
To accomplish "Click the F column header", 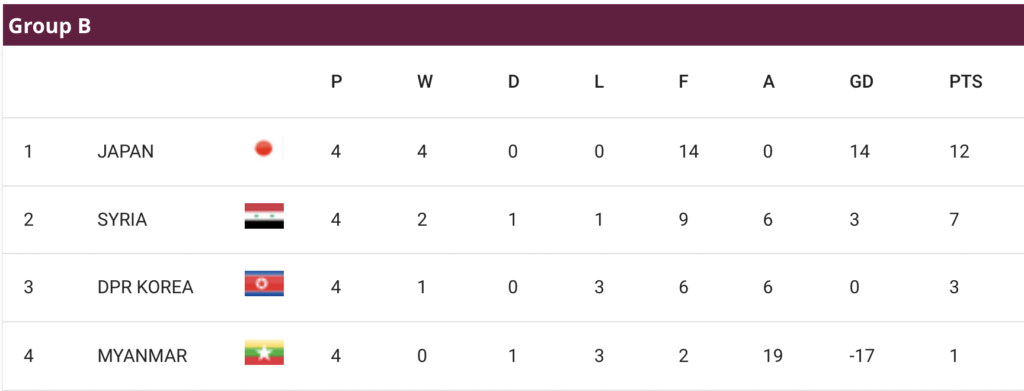I will pos(683,82).
